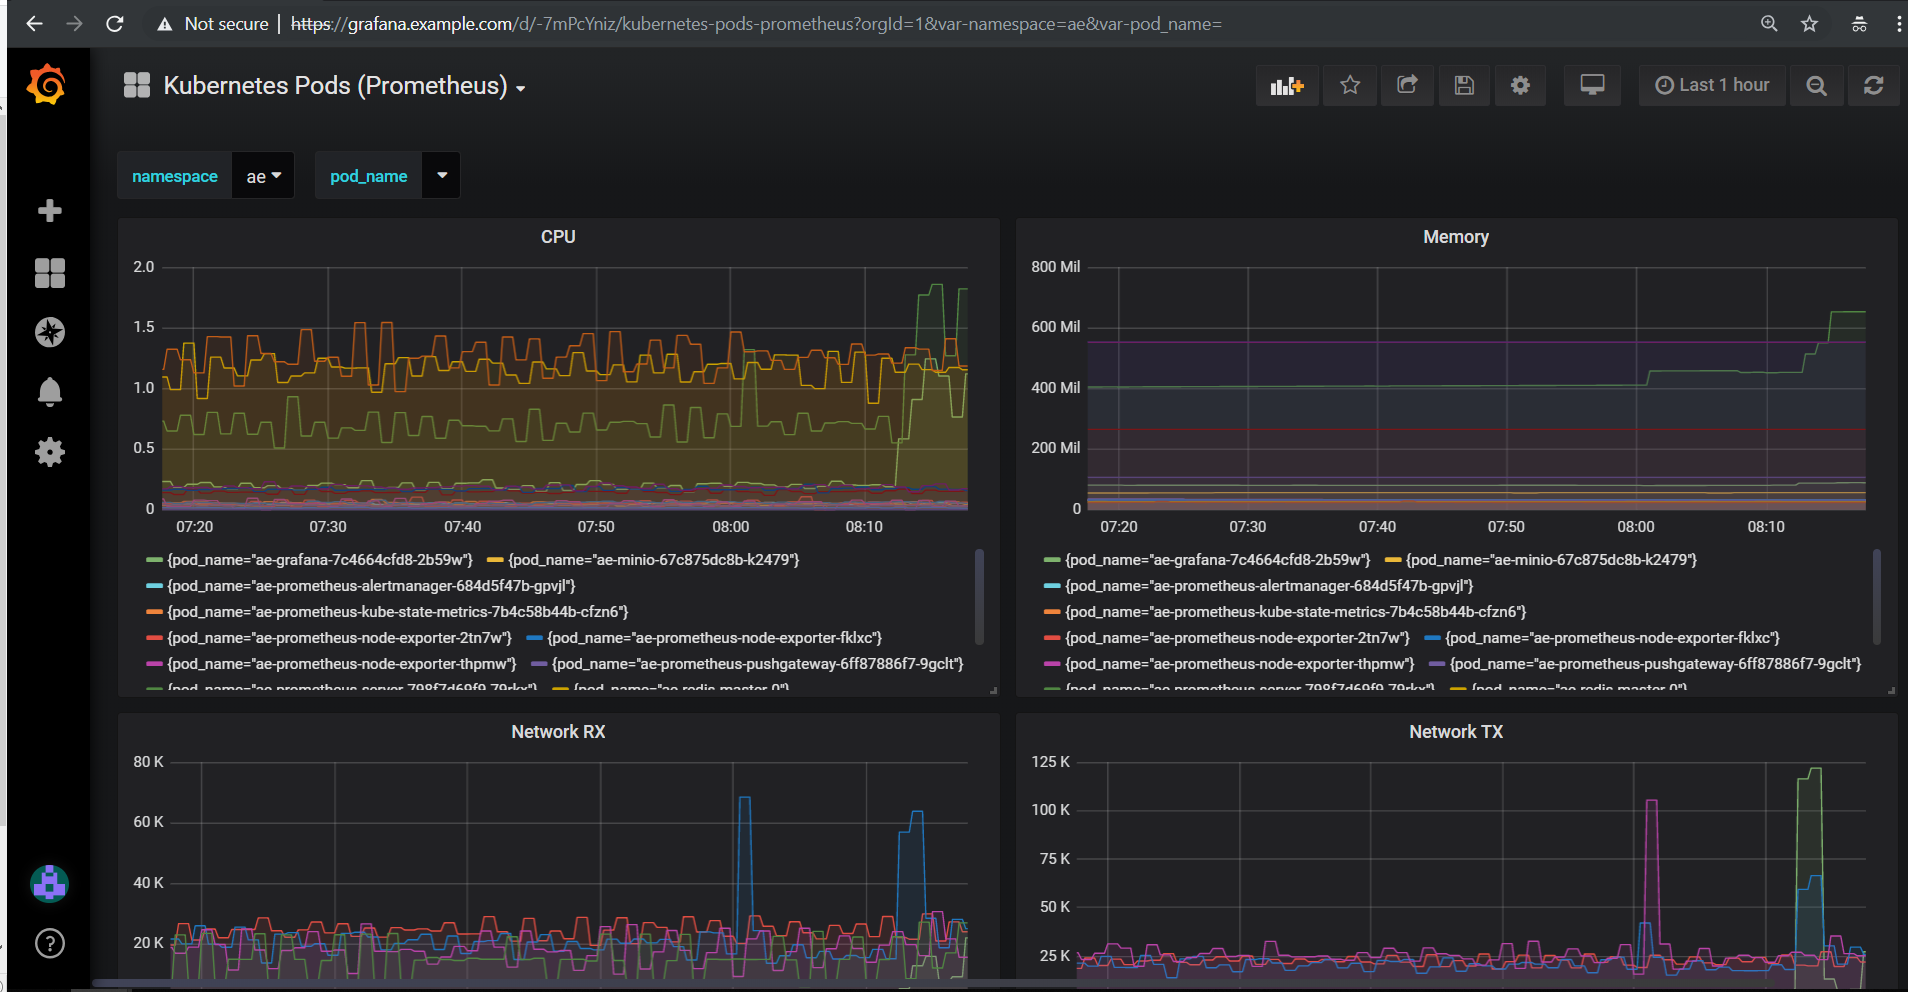Click the Network RX panel title
This screenshot has width=1908, height=992.
point(558,732)
